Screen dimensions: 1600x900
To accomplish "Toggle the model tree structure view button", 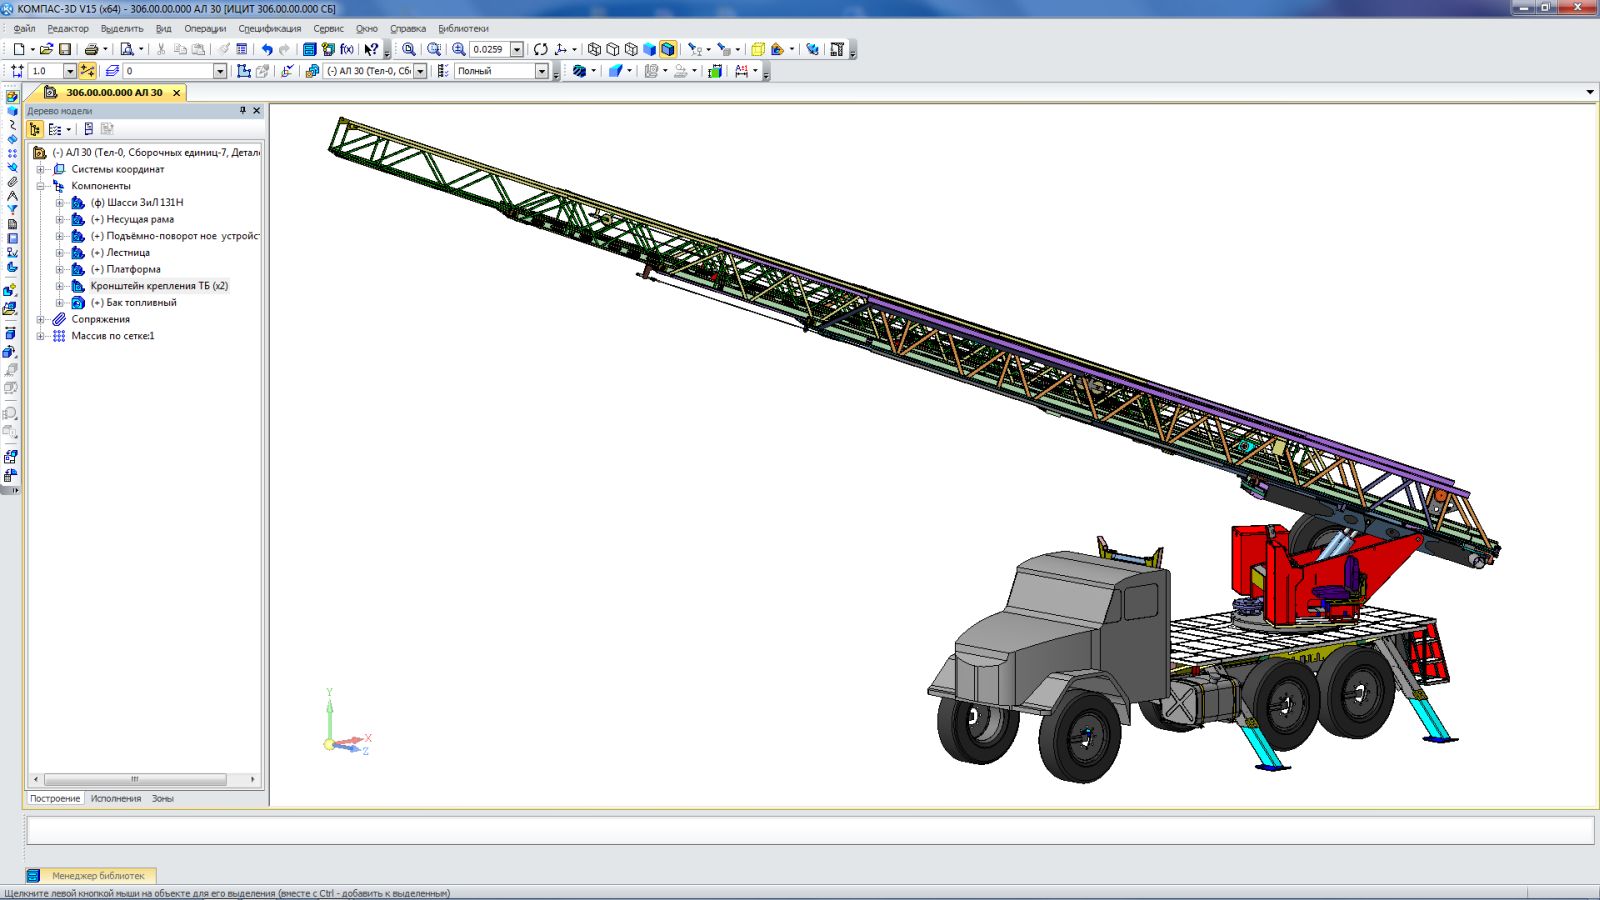I will point(36,129).
